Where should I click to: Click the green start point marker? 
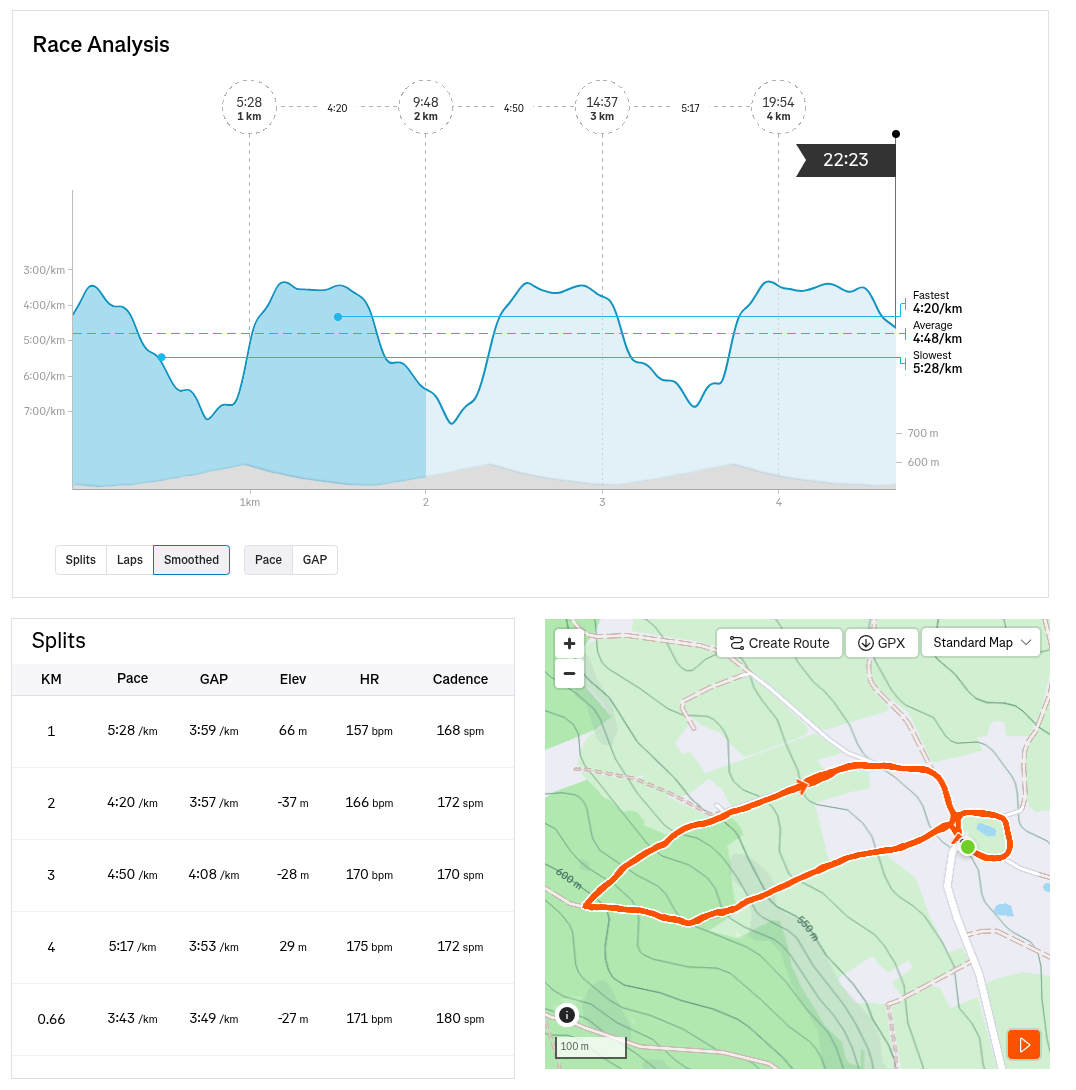967,847
